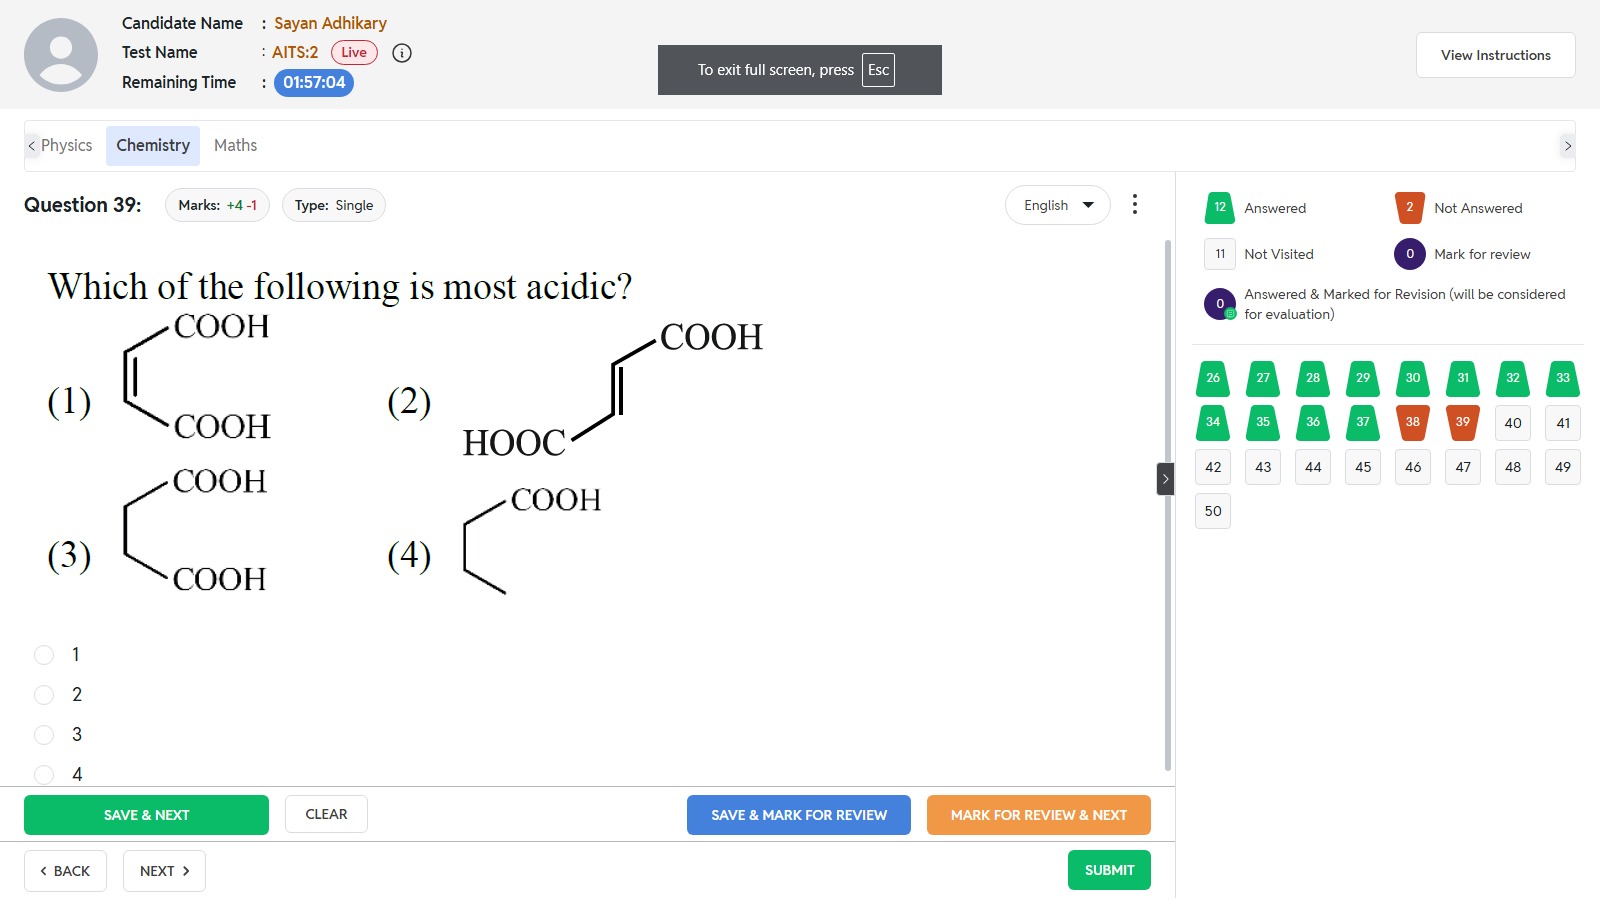Jump to question 30 in palette
Viewport: 1600px width, 900px height.
(1413, 378)
